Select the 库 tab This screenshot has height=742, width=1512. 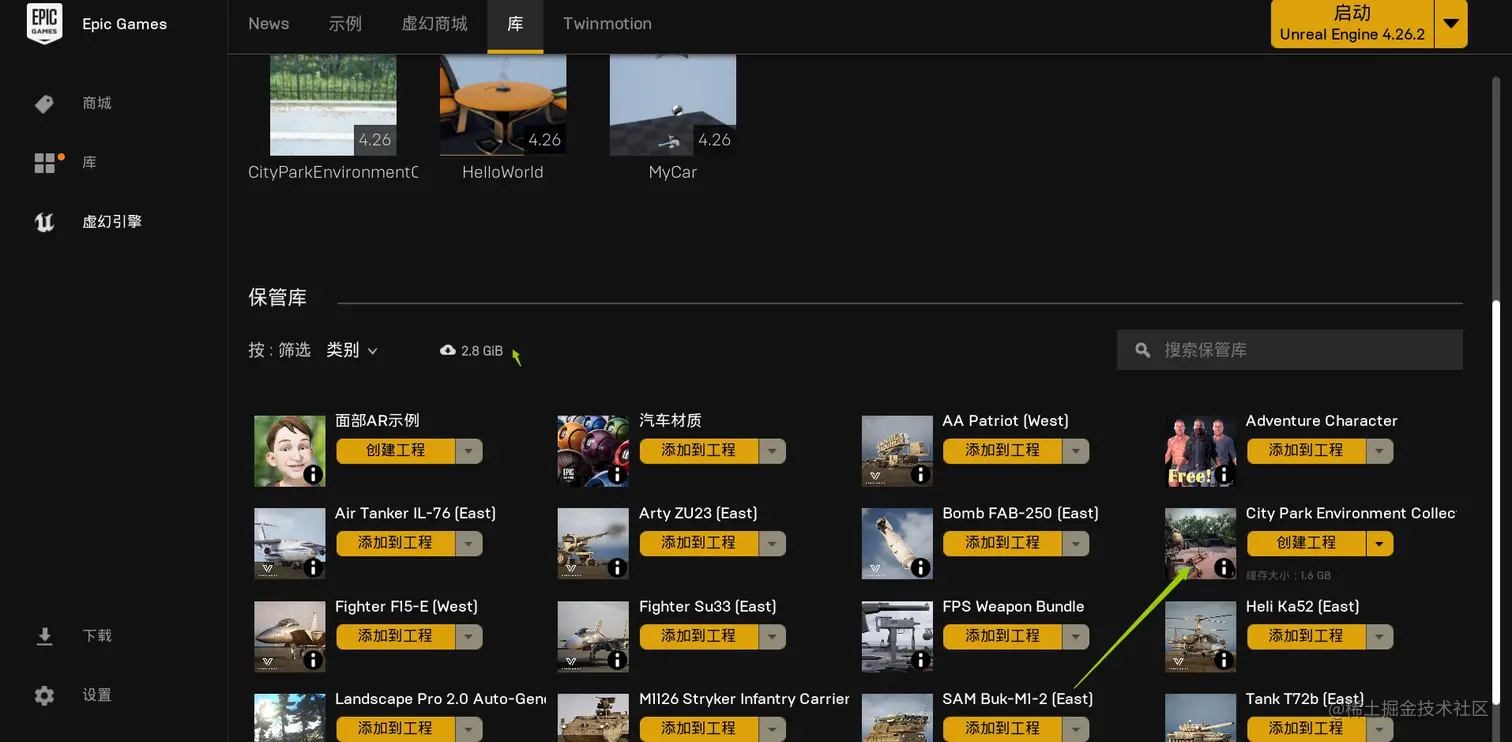point(515,24)
